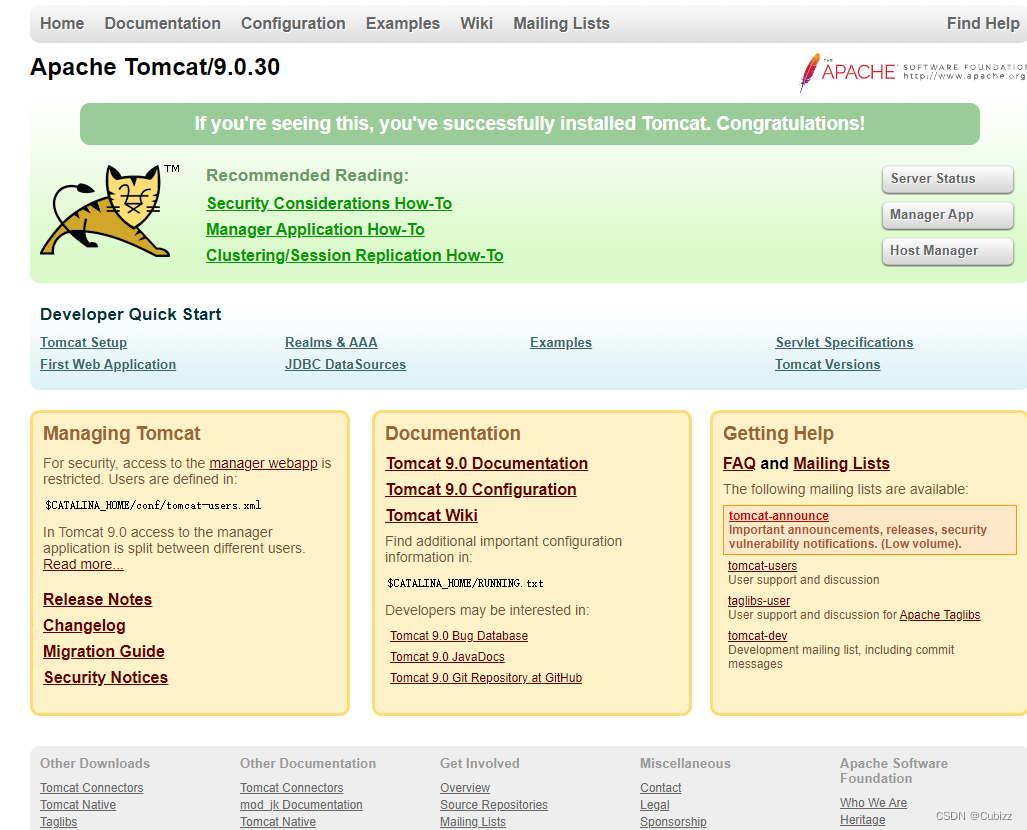
Task: Open Tomcat 9.0 Configuration link
Action: point(481,489)
